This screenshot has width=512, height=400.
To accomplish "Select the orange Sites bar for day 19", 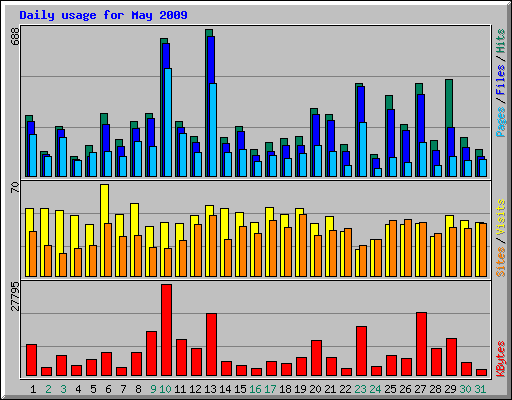I will pos(303,245).
